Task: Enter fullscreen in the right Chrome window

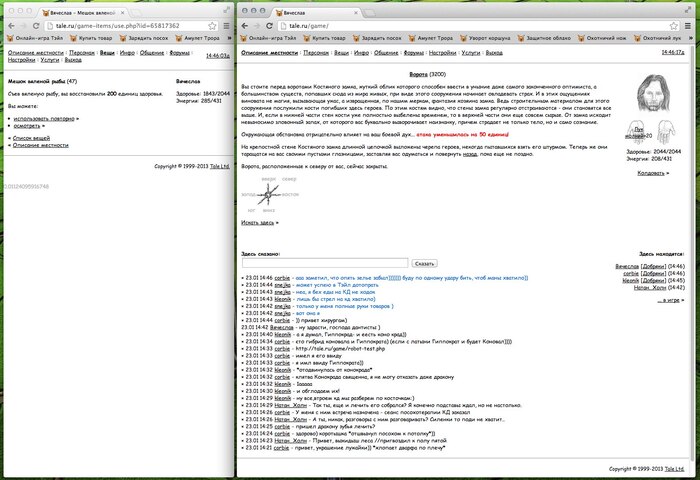Action: tap(688, 10)
